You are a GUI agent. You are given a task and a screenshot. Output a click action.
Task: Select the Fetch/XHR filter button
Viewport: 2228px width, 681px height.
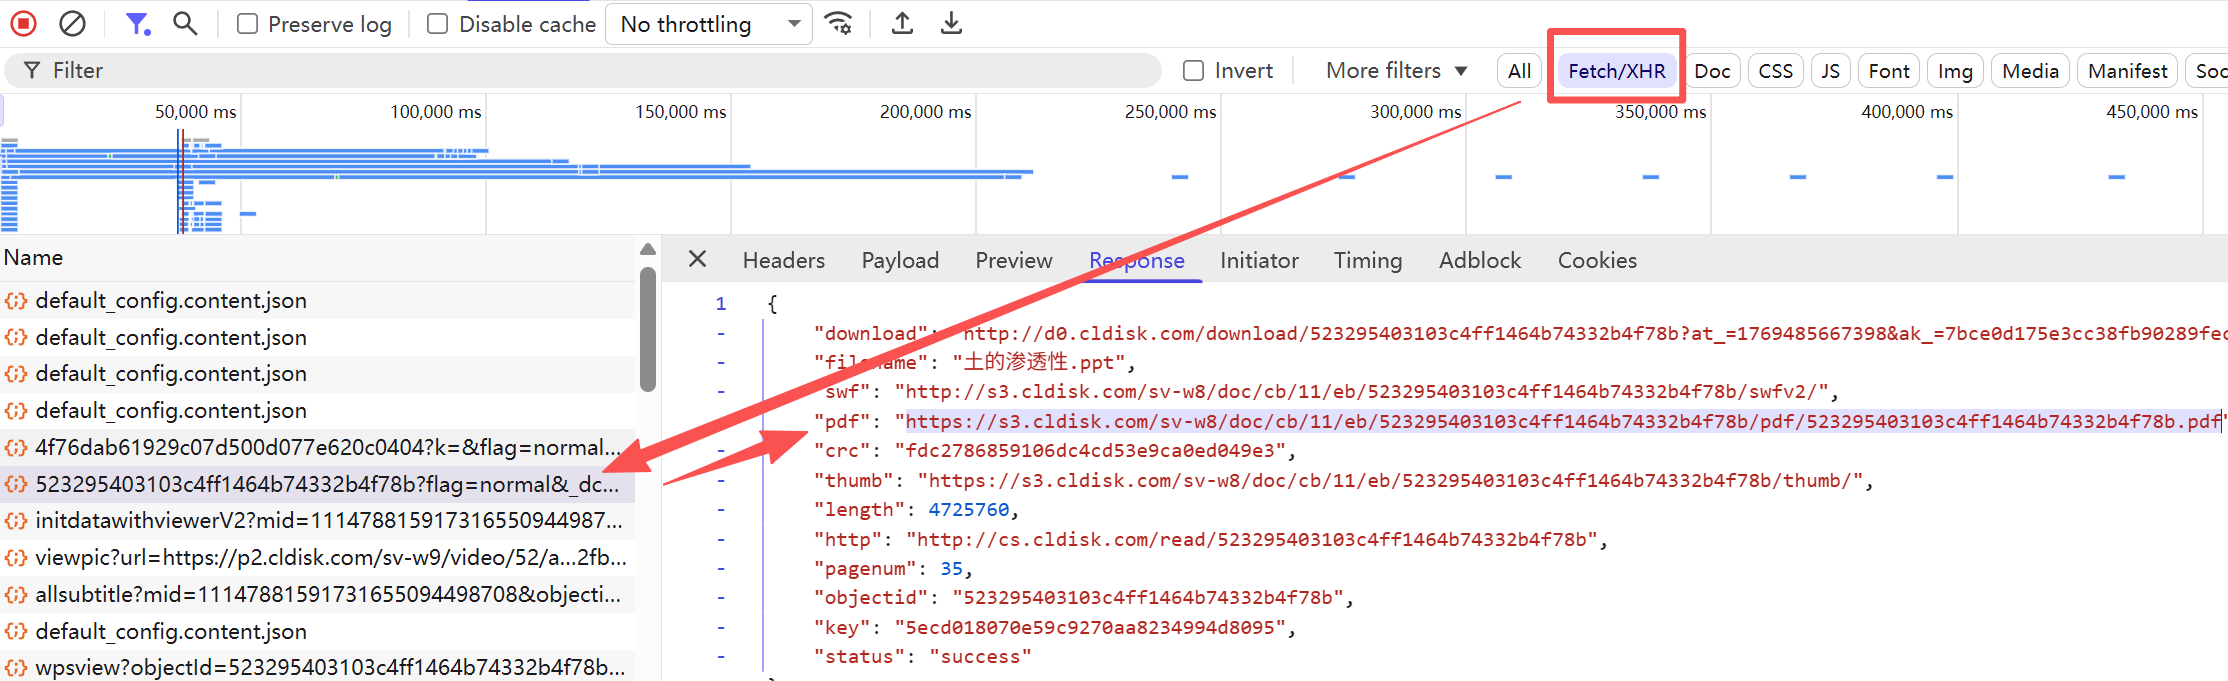(1617, 71)
